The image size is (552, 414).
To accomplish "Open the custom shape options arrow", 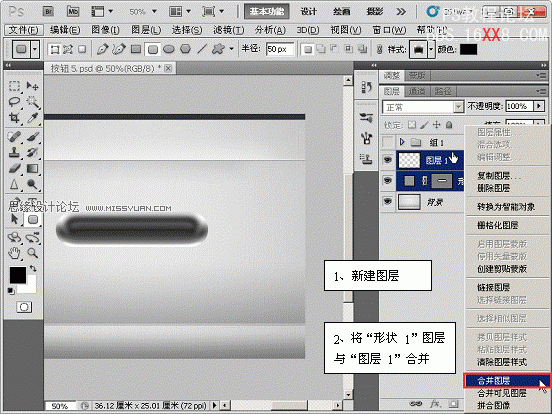I will (231, 49).
